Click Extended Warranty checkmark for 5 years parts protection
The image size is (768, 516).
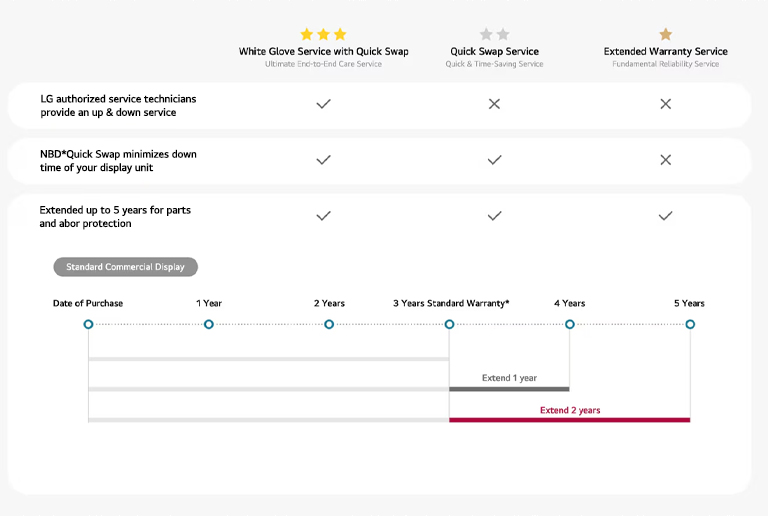[x=665, y=216]
